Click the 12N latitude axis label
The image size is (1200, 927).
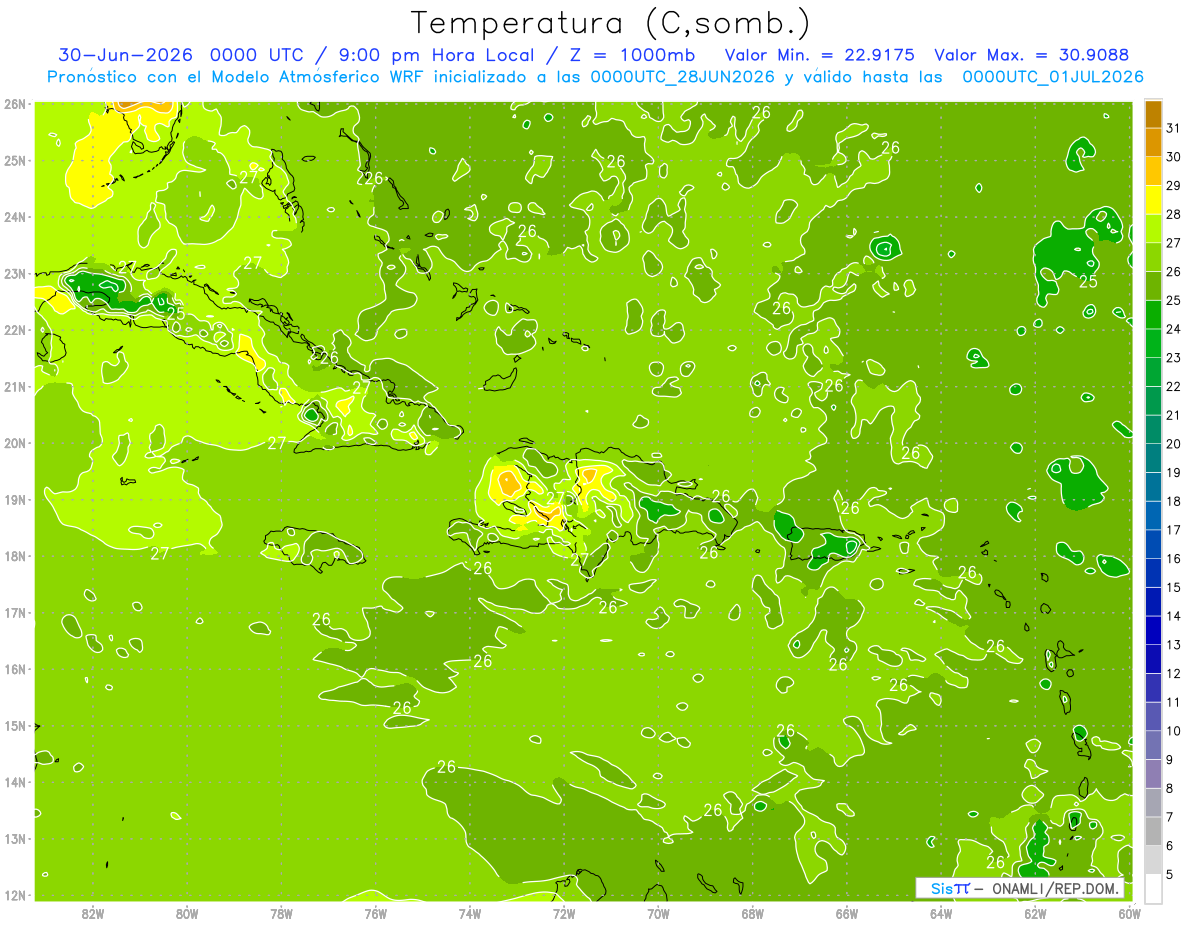tap(16, 895)
